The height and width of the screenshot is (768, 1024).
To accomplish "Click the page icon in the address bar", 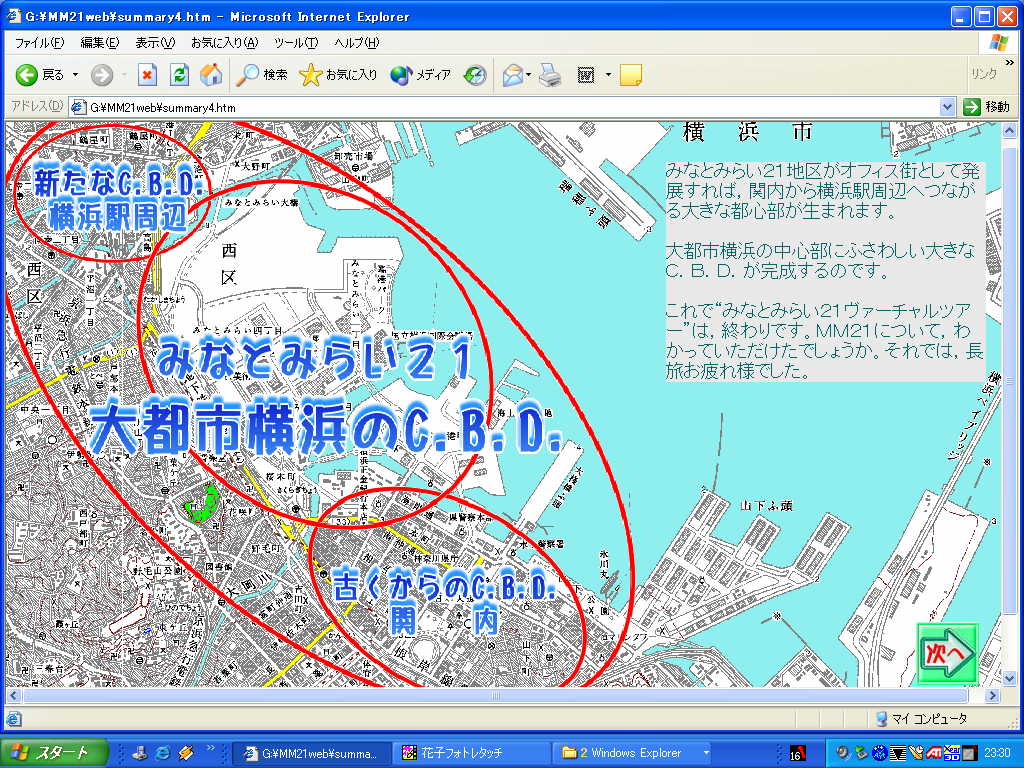I will [78, 107].
